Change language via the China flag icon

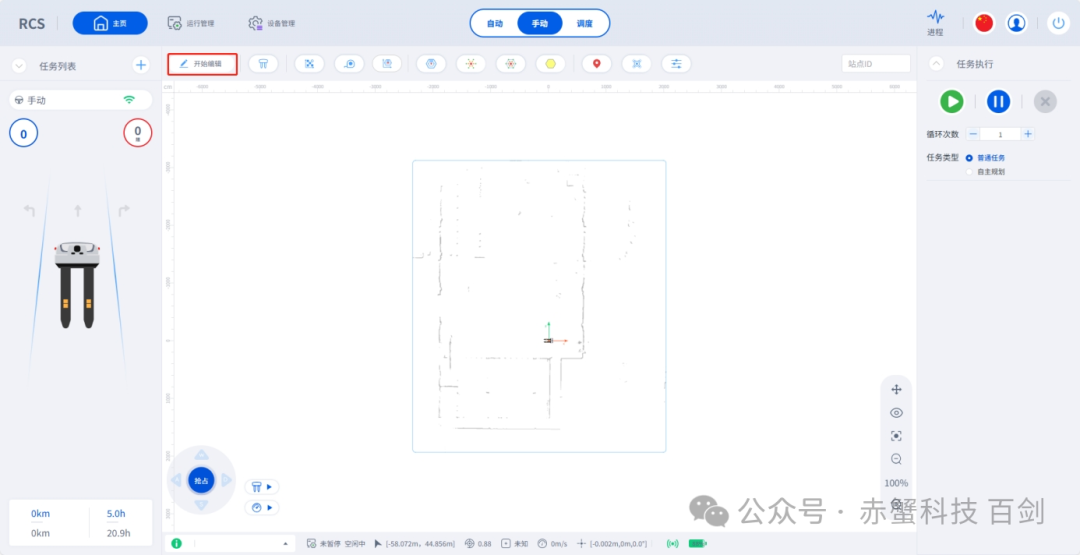click(984, 23)
